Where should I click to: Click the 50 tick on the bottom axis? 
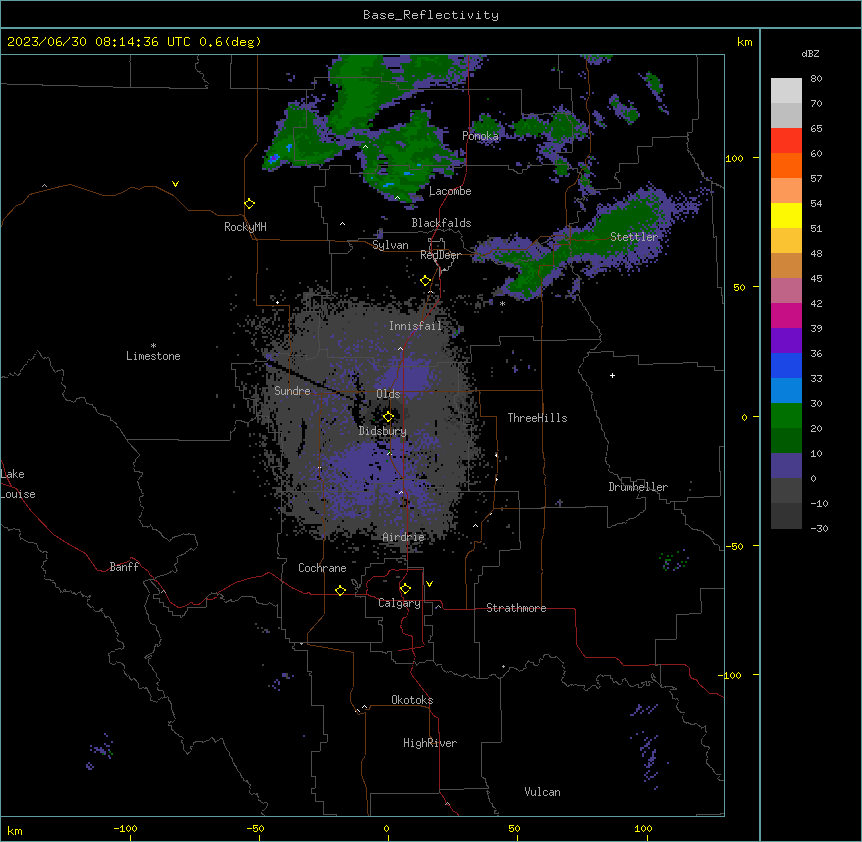pyautogui.click(x=514, y=828)
